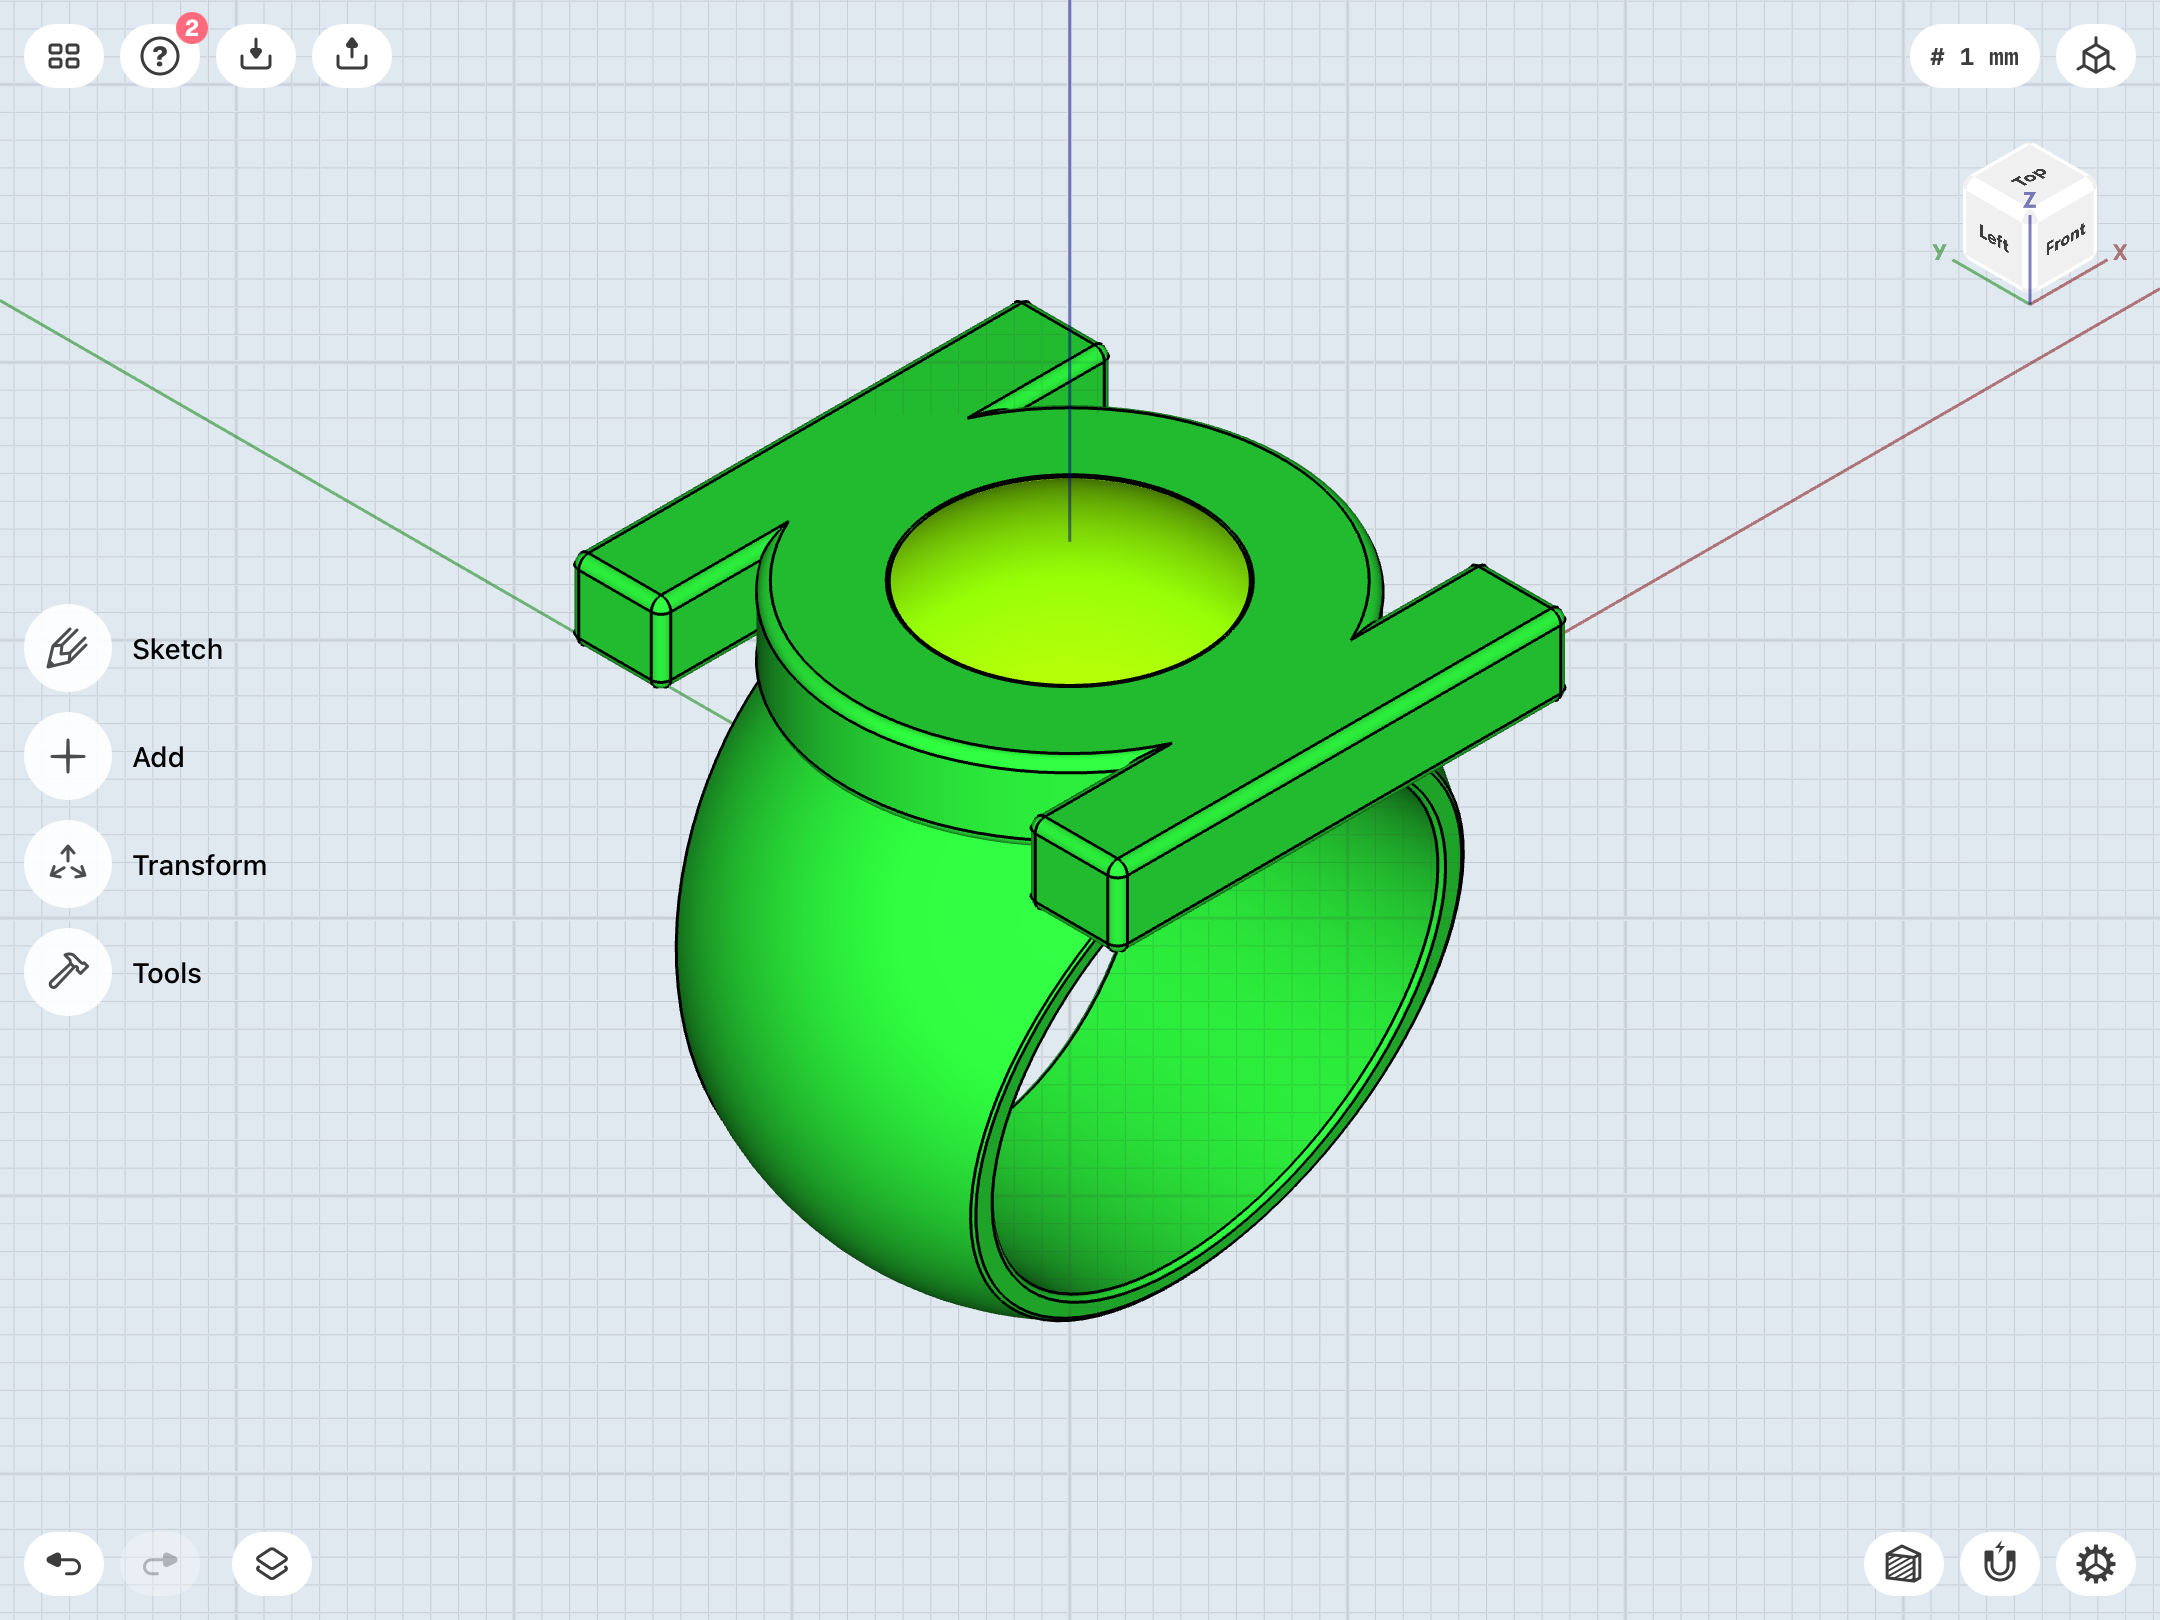Click the Add label
This screenshot has width=2160, height=1620.
pyautogui.click(x=159, y=757)
